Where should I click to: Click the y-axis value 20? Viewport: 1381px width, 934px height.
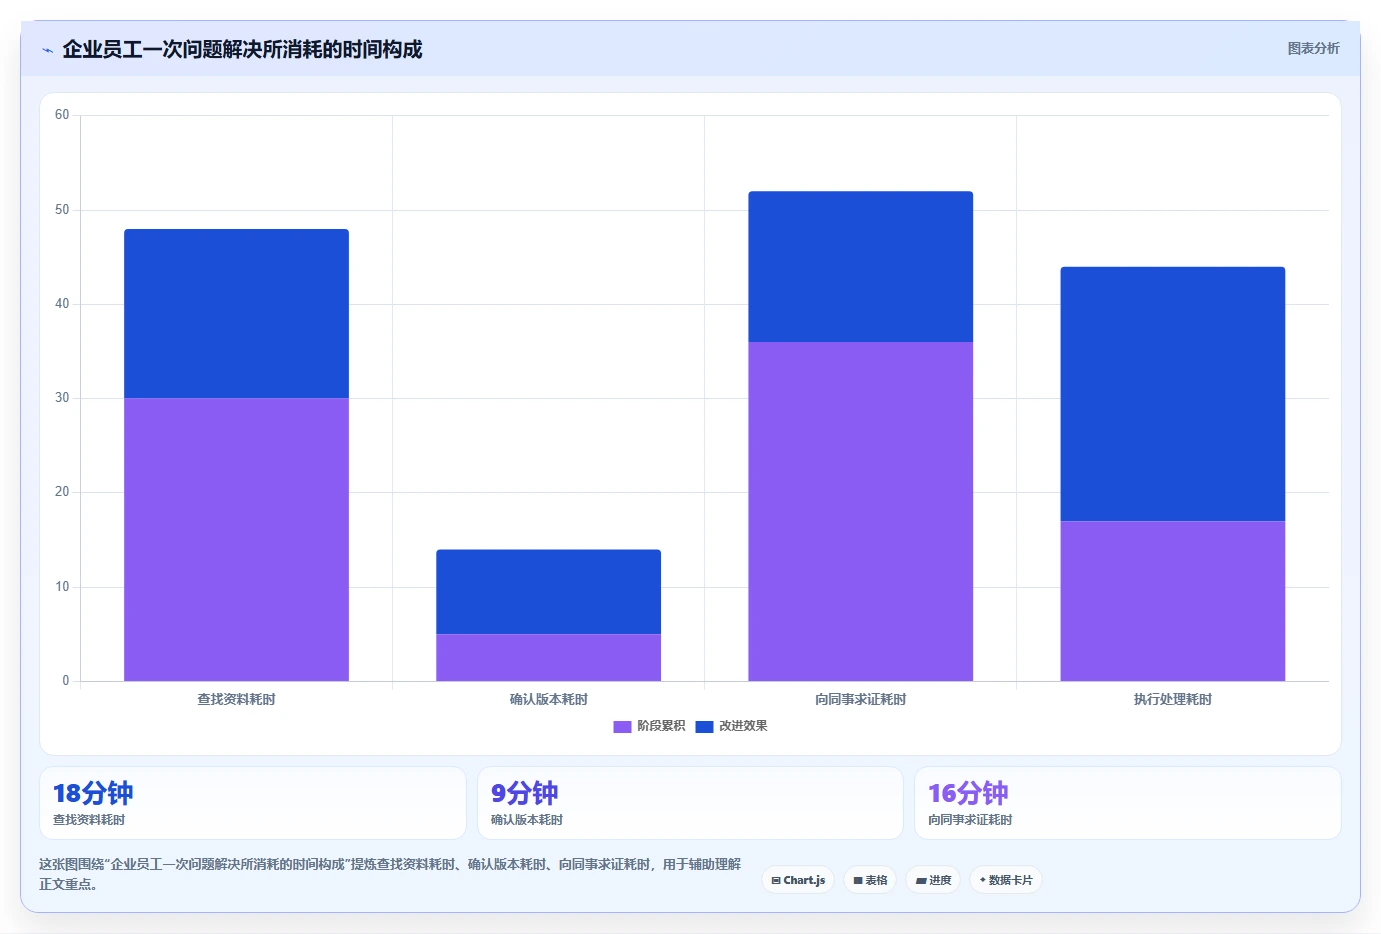(62, 492)
